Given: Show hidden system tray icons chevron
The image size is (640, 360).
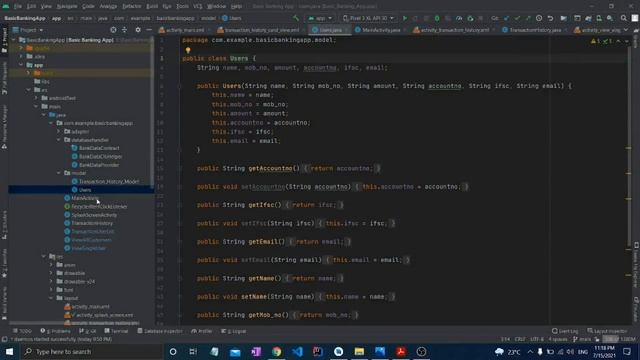Looking at the screenshot, I should (x=530, y=351).
